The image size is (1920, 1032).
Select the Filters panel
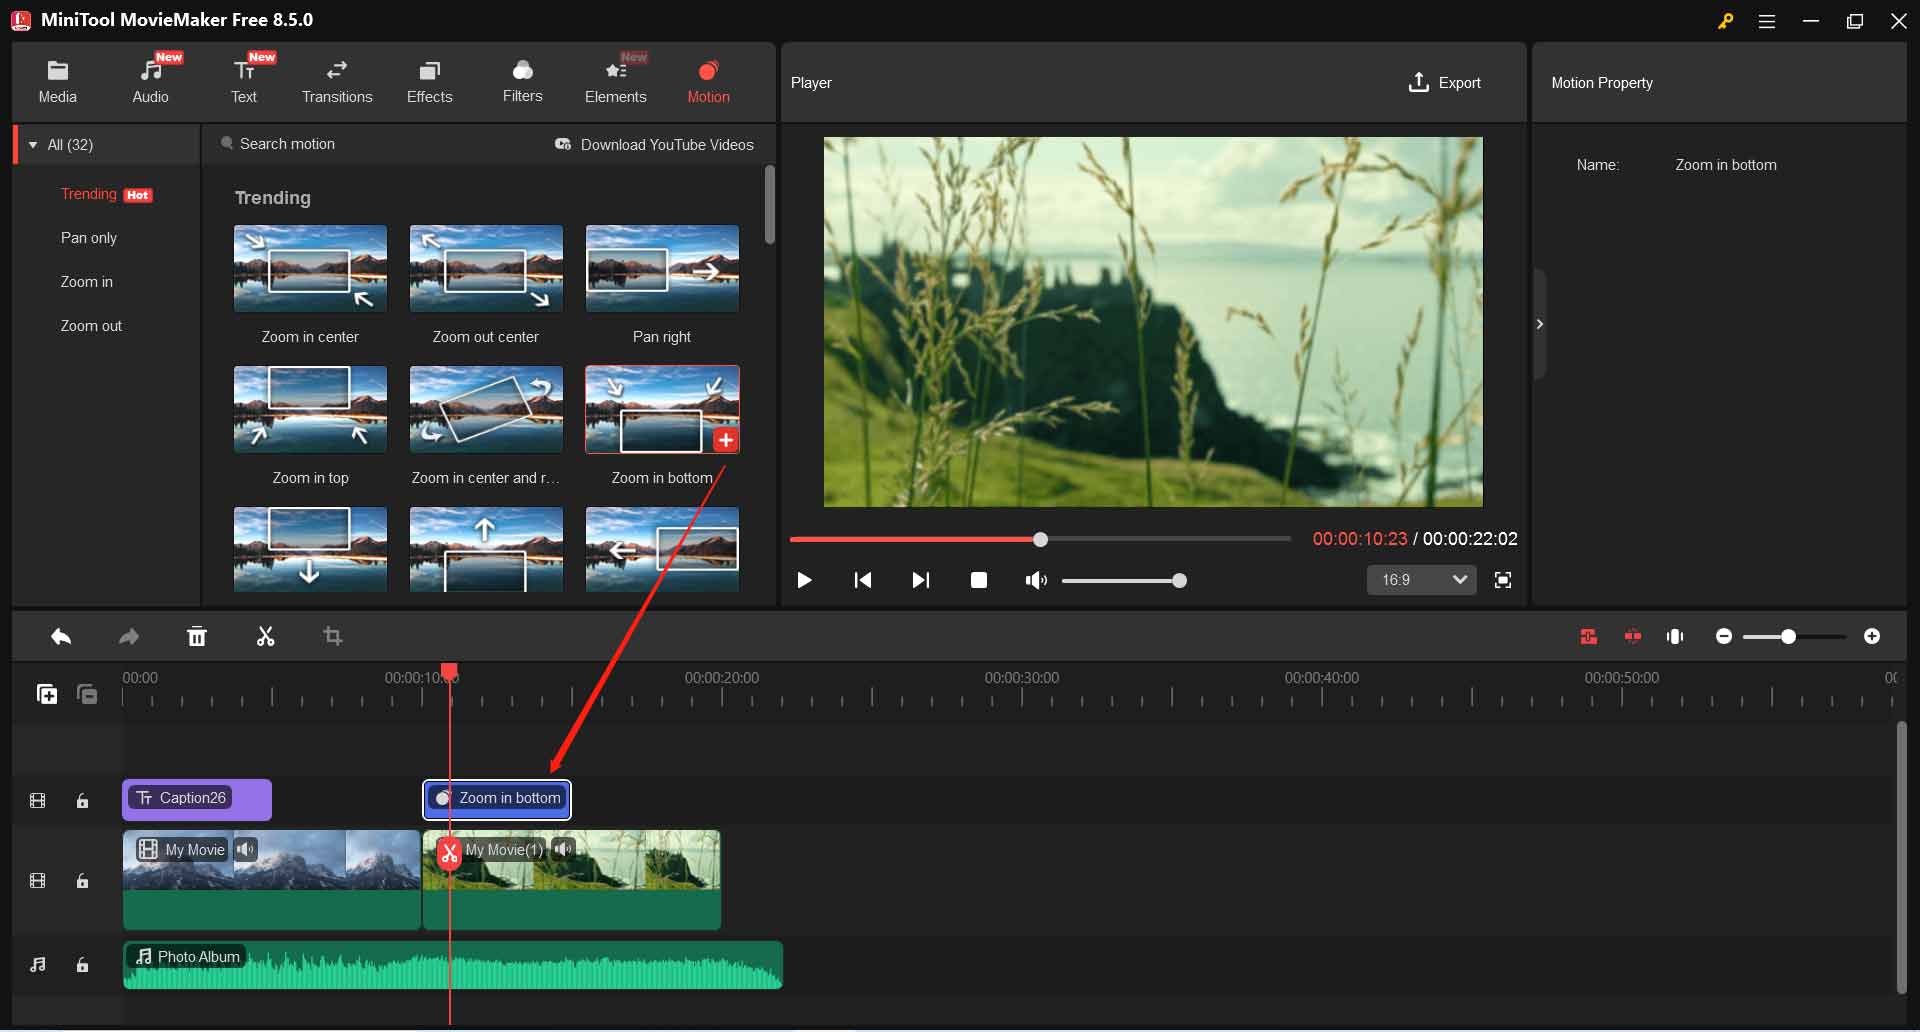pyautogui.click(x=522, y=80)
